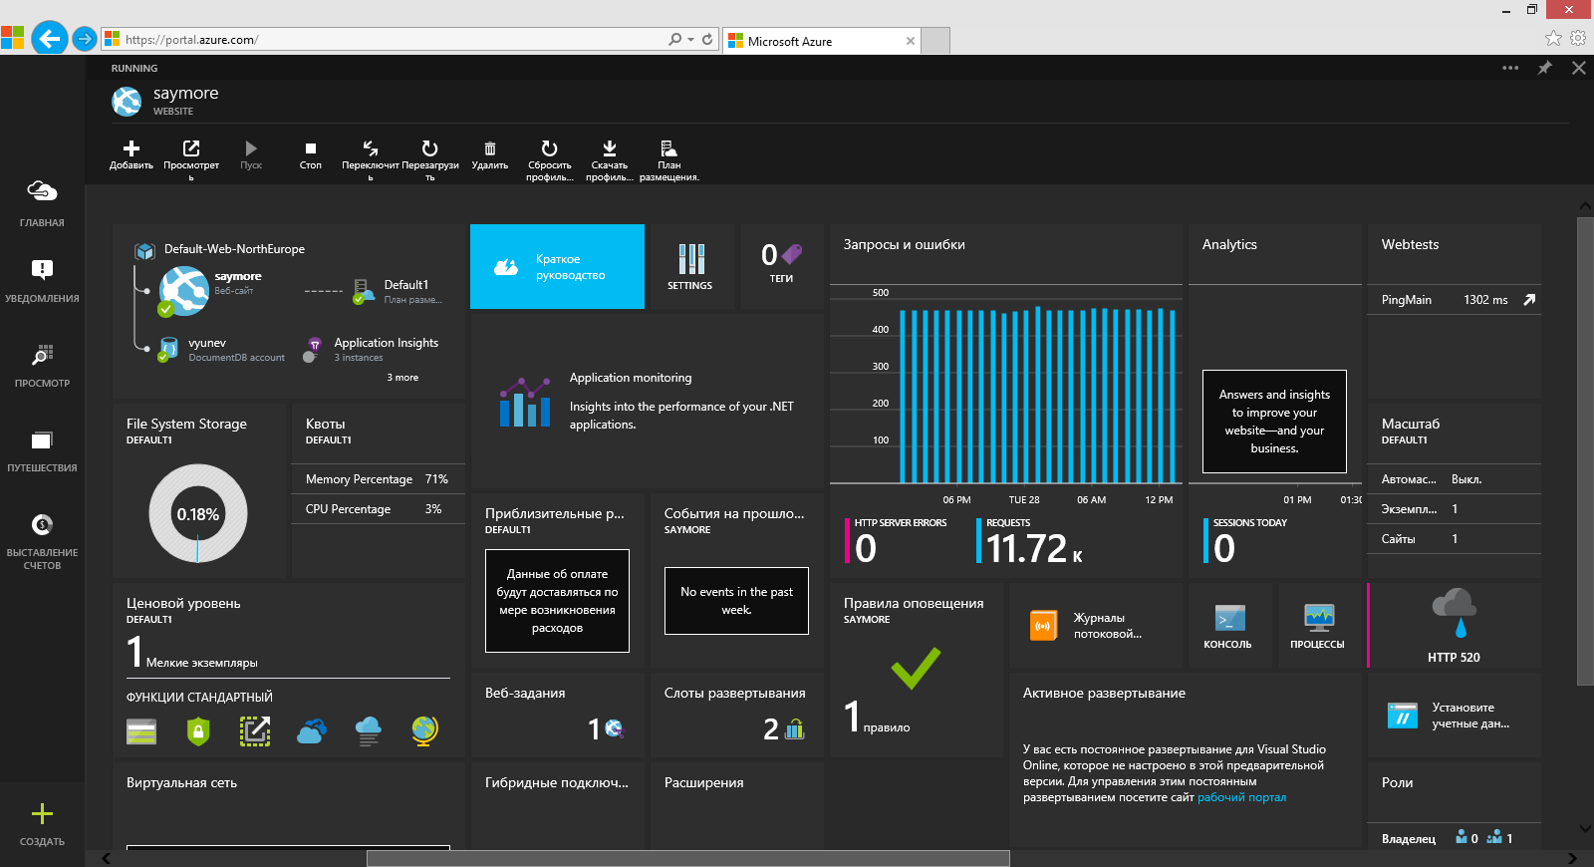The height and width of the screenshot is (867, 1594).
Task: Restart the site with Перезагрузить
Action: tap(430, 148)
